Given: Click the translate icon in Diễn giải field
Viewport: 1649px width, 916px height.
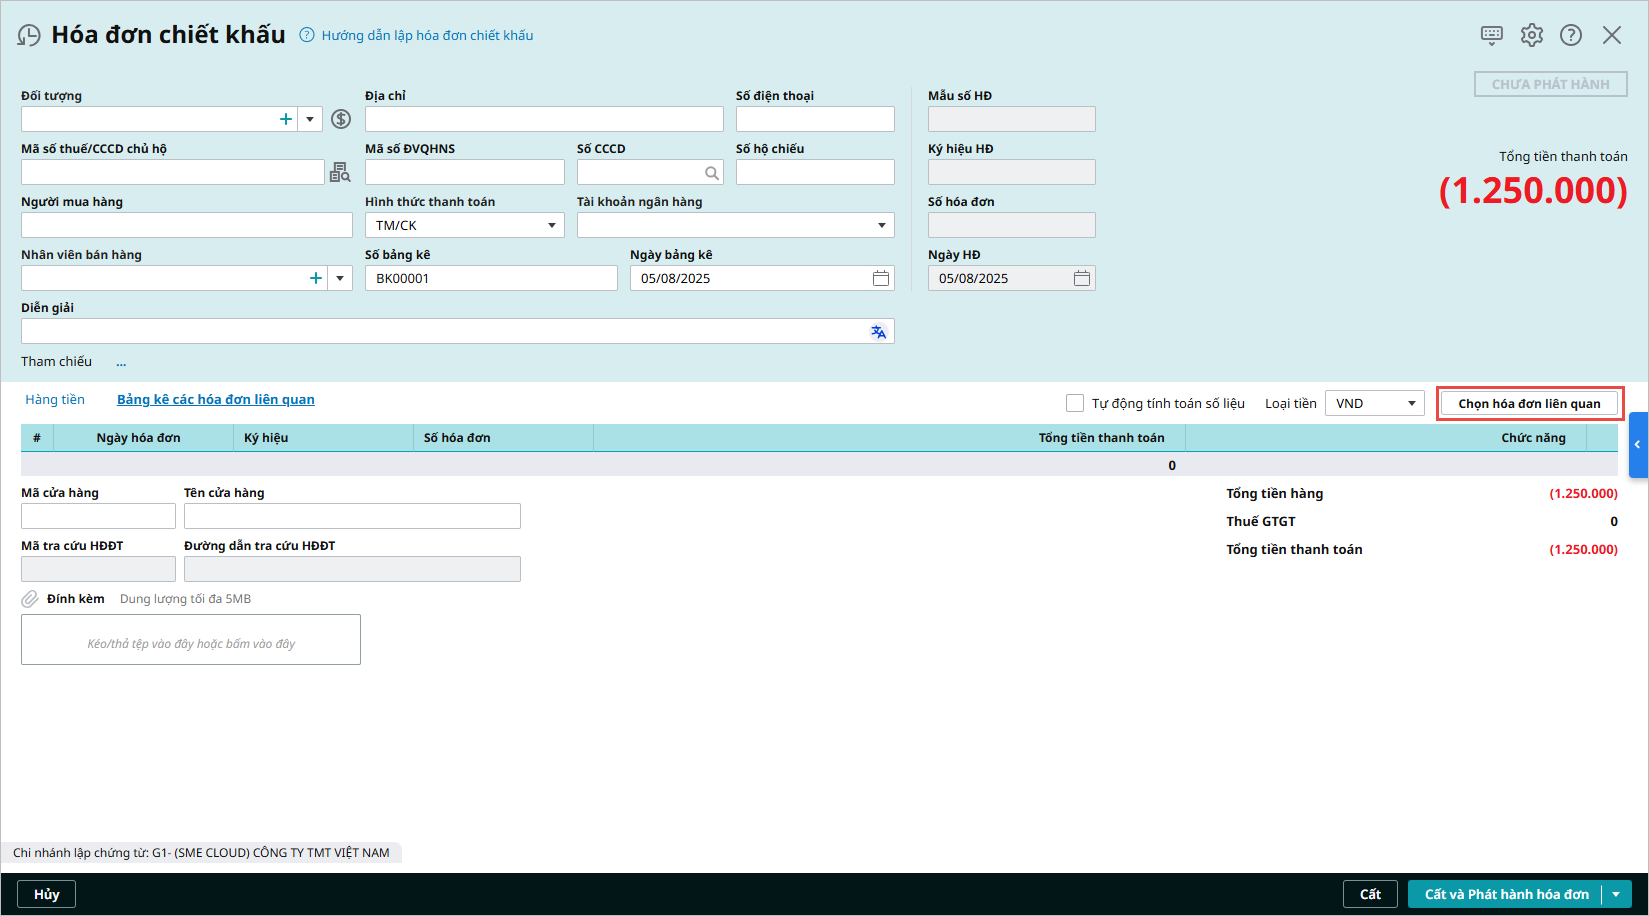Looking at the screenshot, I should (x=878, y=332).
